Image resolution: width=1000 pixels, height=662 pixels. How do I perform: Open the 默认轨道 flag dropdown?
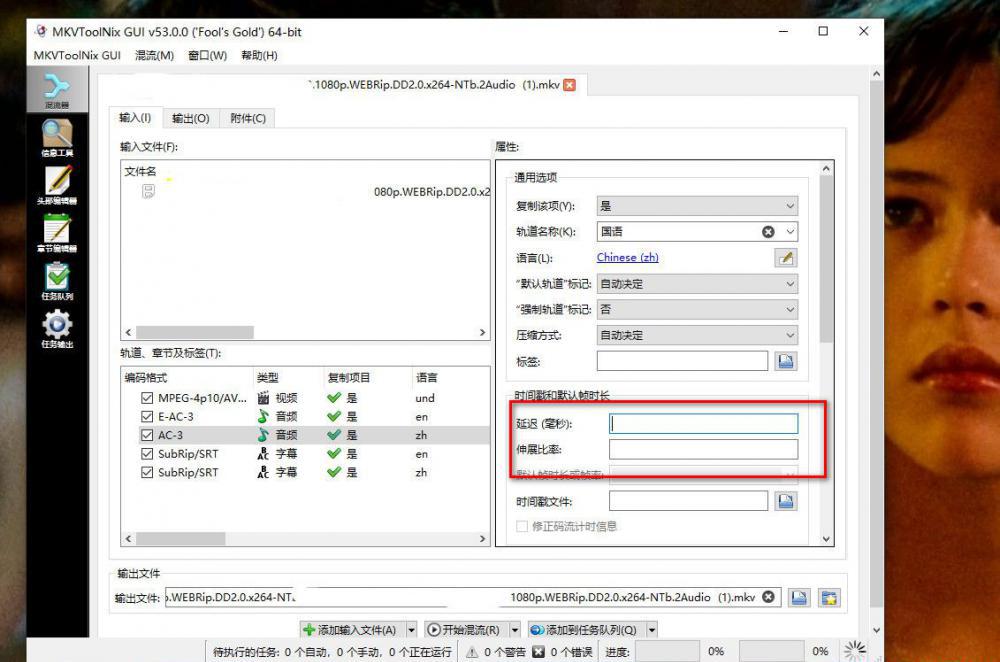click(697, 284)
